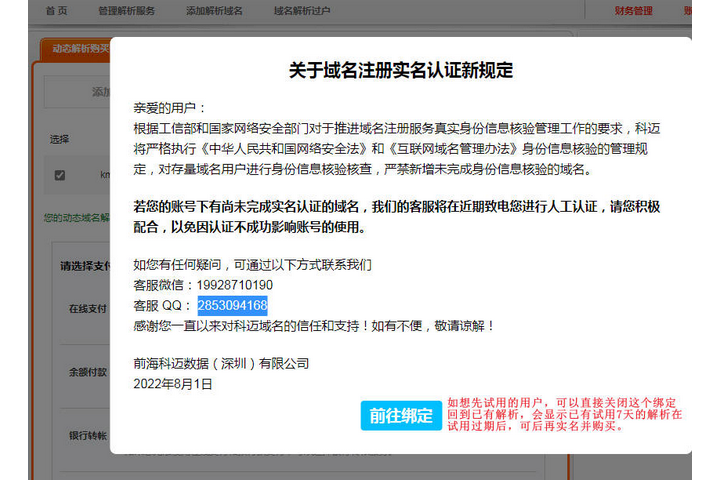Select the 余额付款 payment option
Screen dimensions: 720x480
pyautogui.click(x=87, y=372)
